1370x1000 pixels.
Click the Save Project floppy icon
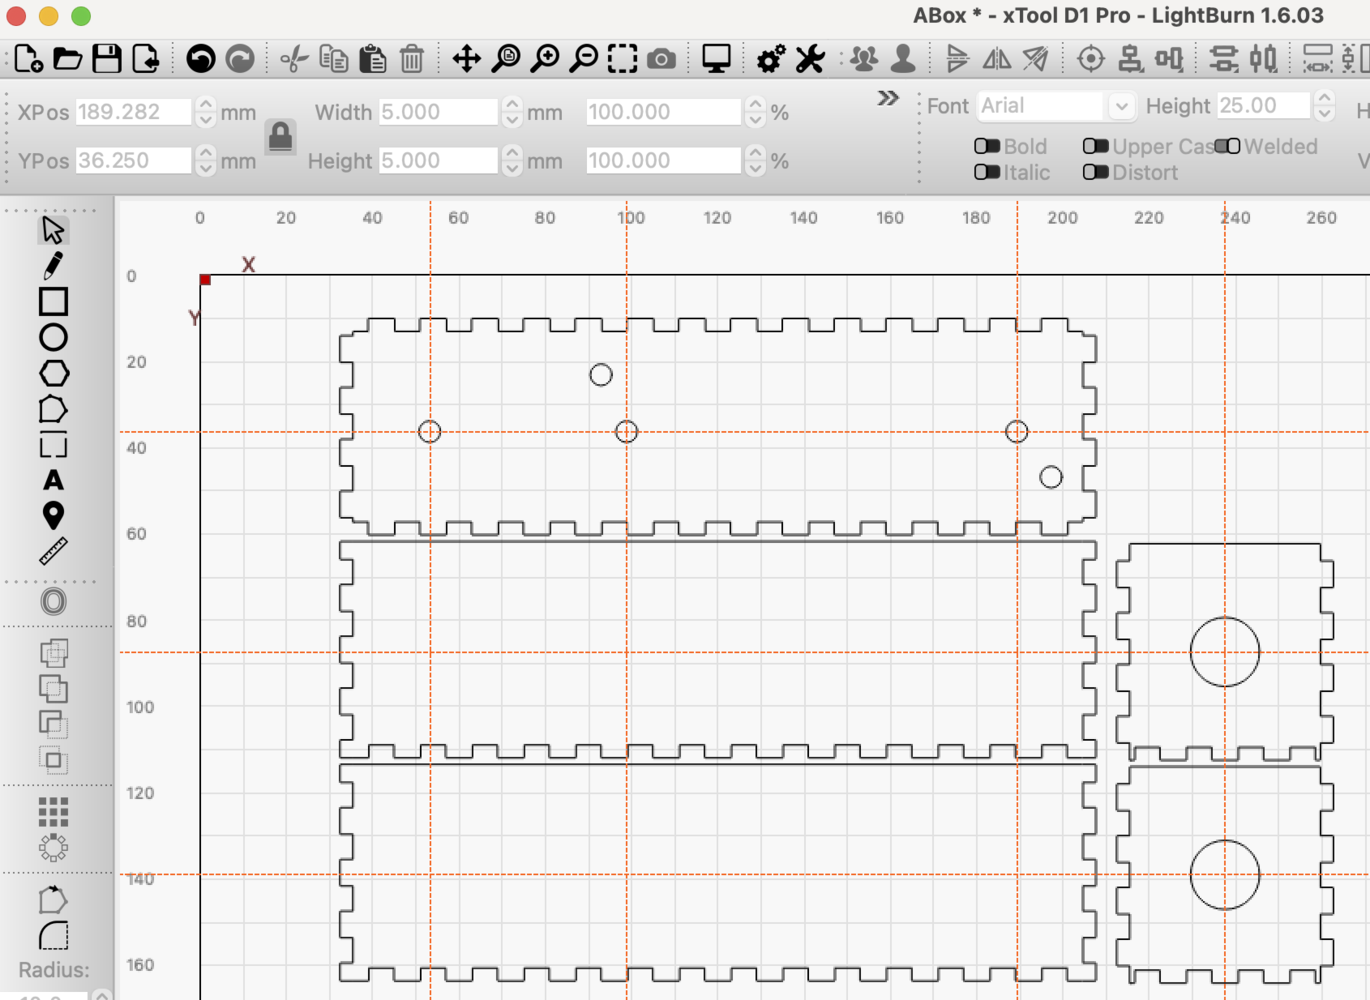click(107, 59)
